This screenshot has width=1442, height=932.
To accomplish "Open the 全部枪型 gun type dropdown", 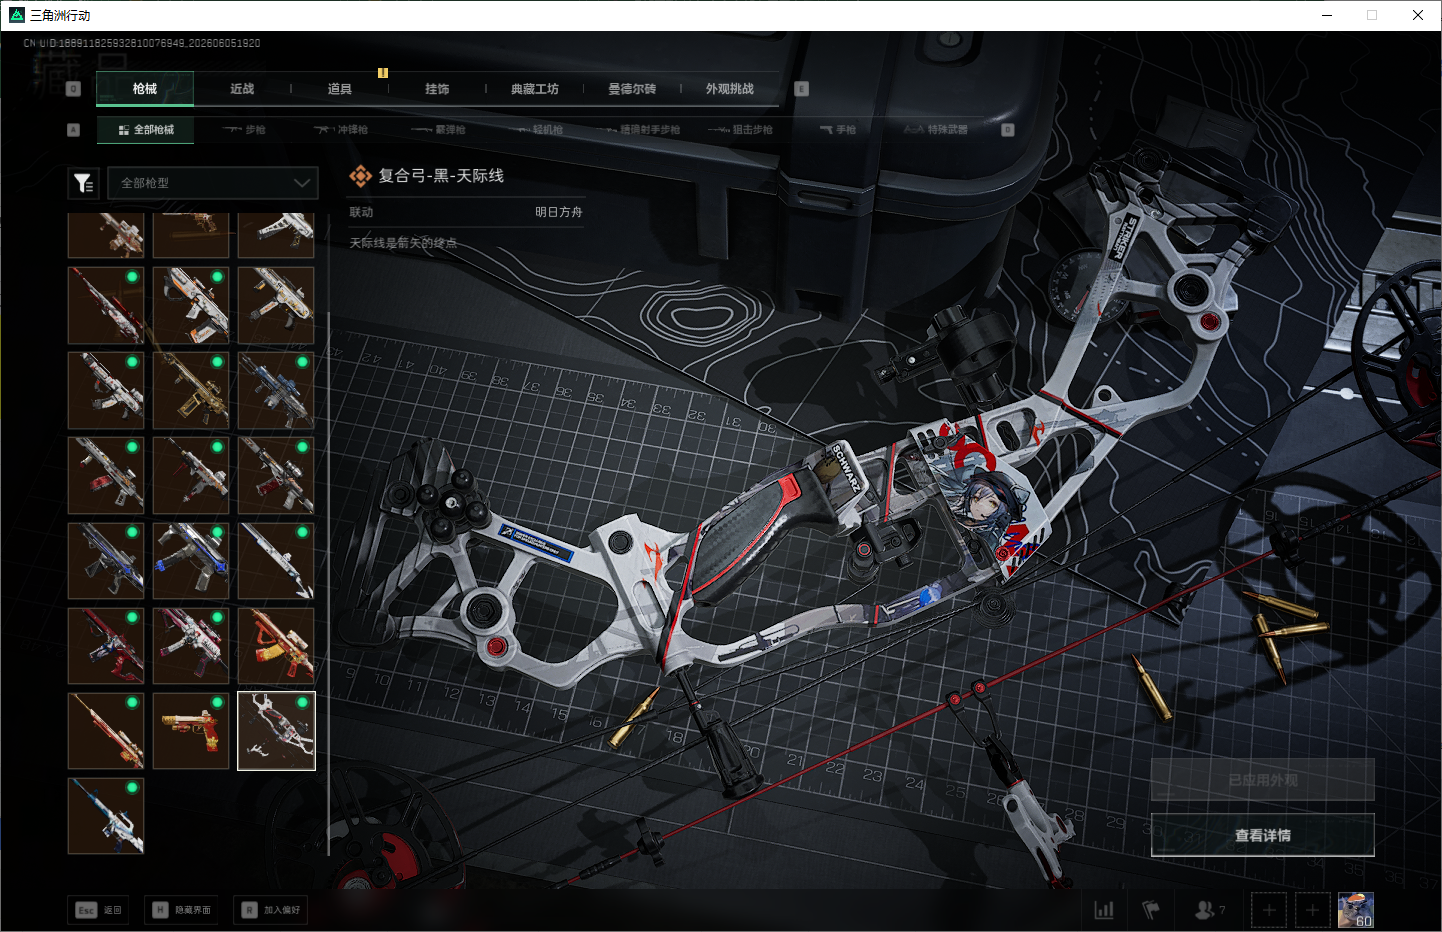I will [213, 183].
